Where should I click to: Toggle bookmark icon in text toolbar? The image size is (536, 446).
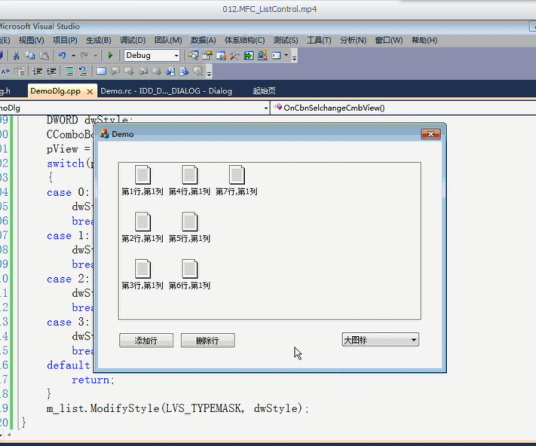101,71
